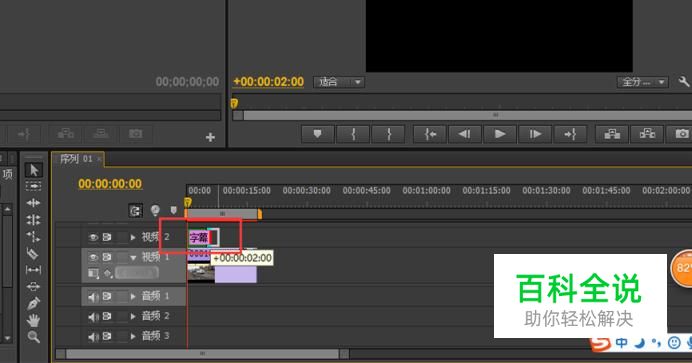Click the Mark In button
Image resolution: width=692 pixels, height=363 pixels.
tap(353, 134)
